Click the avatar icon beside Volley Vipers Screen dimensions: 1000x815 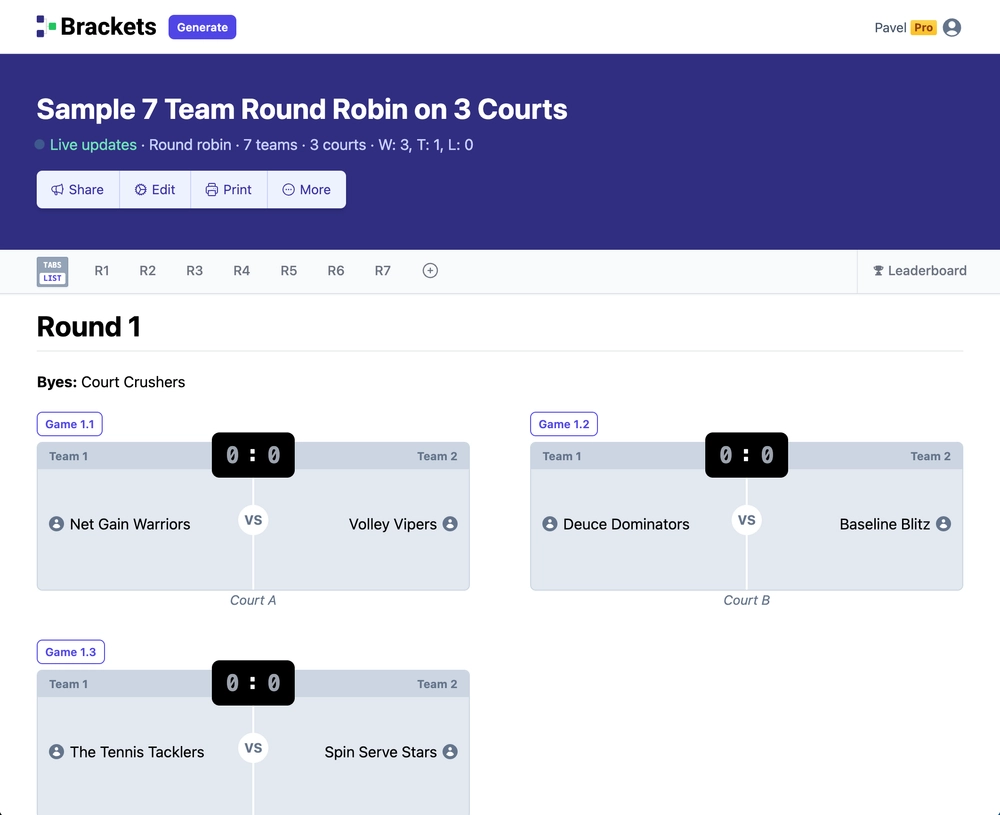tap(450, 524)
